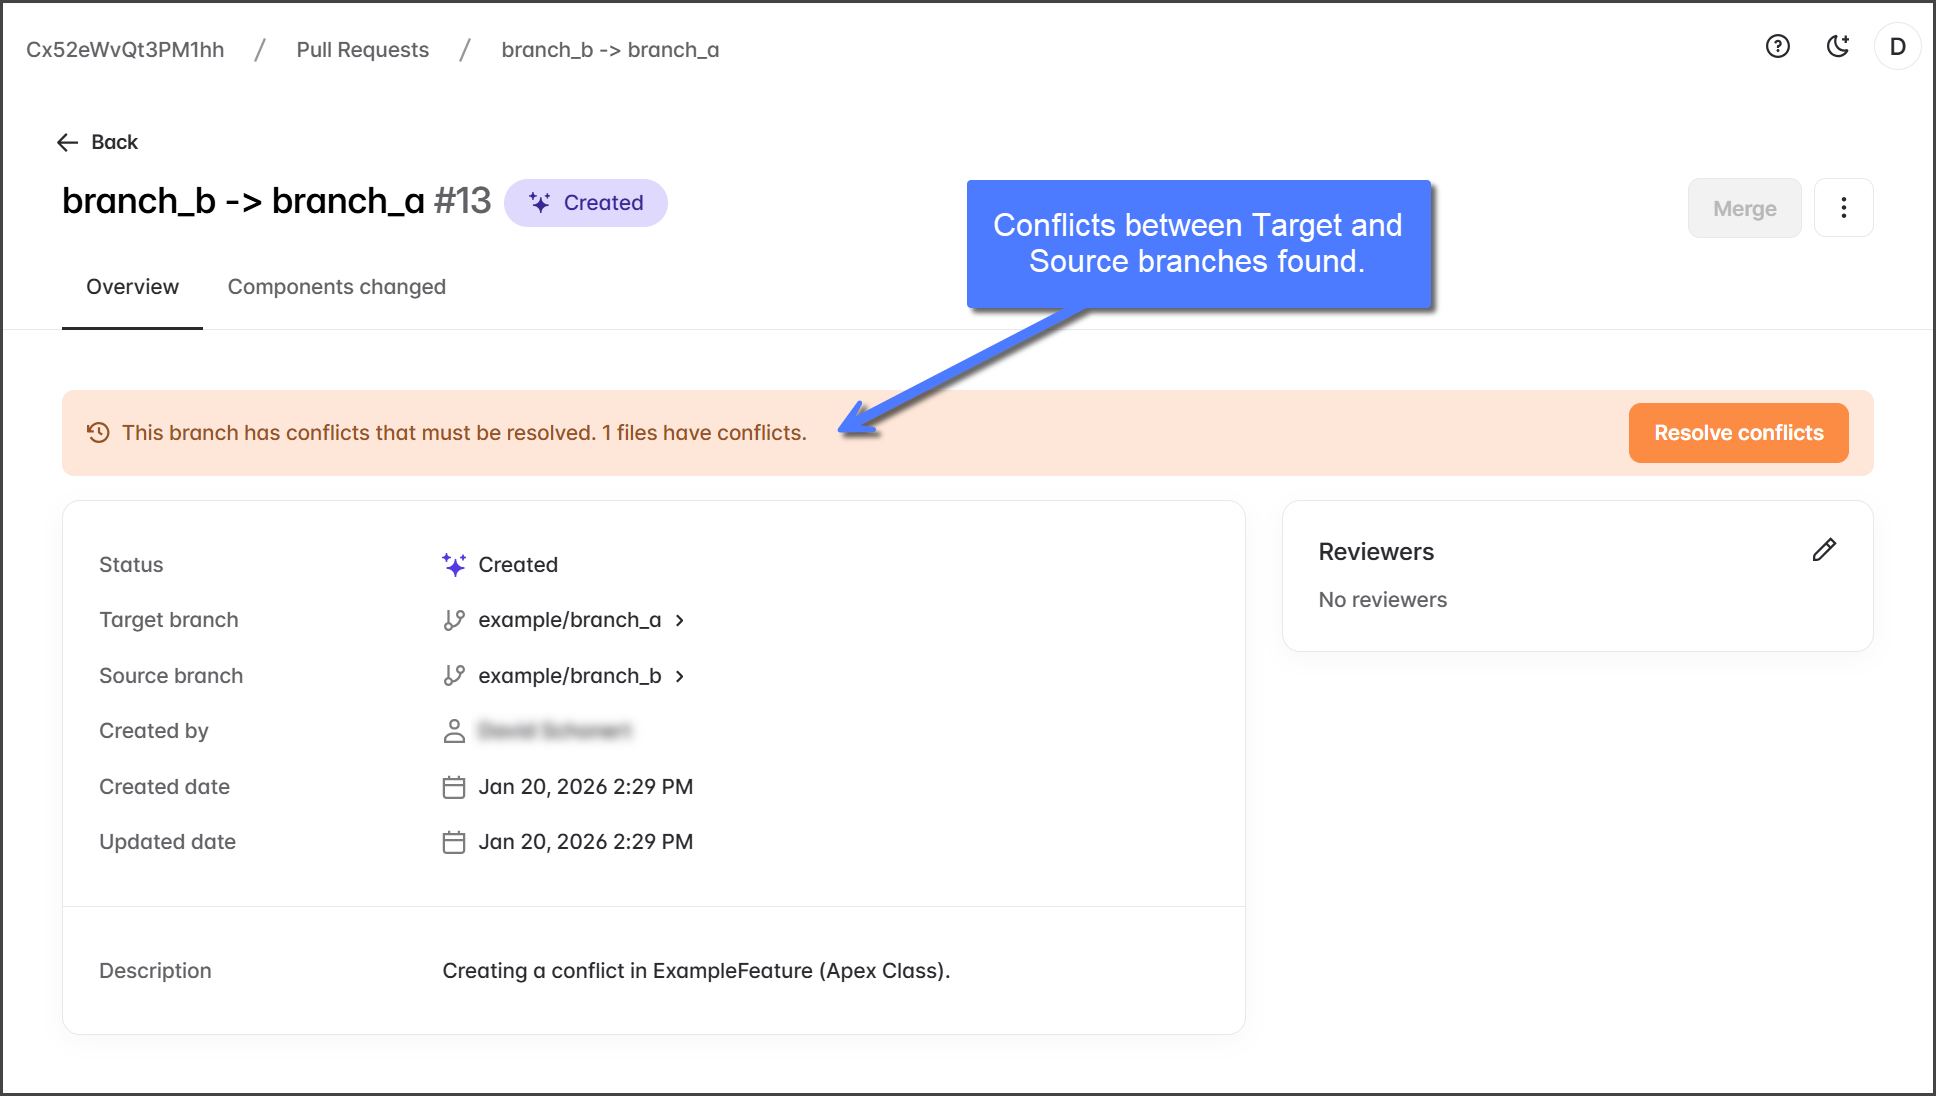Screen dimensions: 1936x1096
Task: Click the back arrow icon
Action: pyautogui.click(x=68, y=143)
